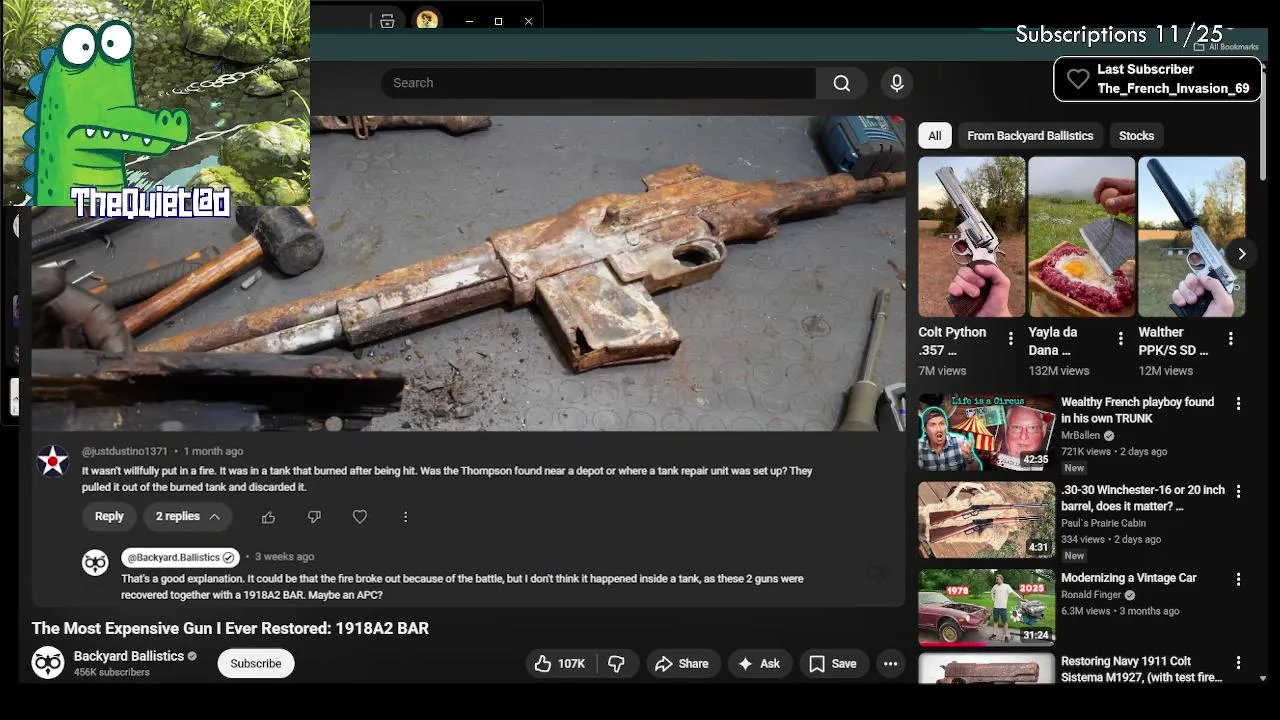Open options for Yayla da Dana short

[x=1121, y=339]
